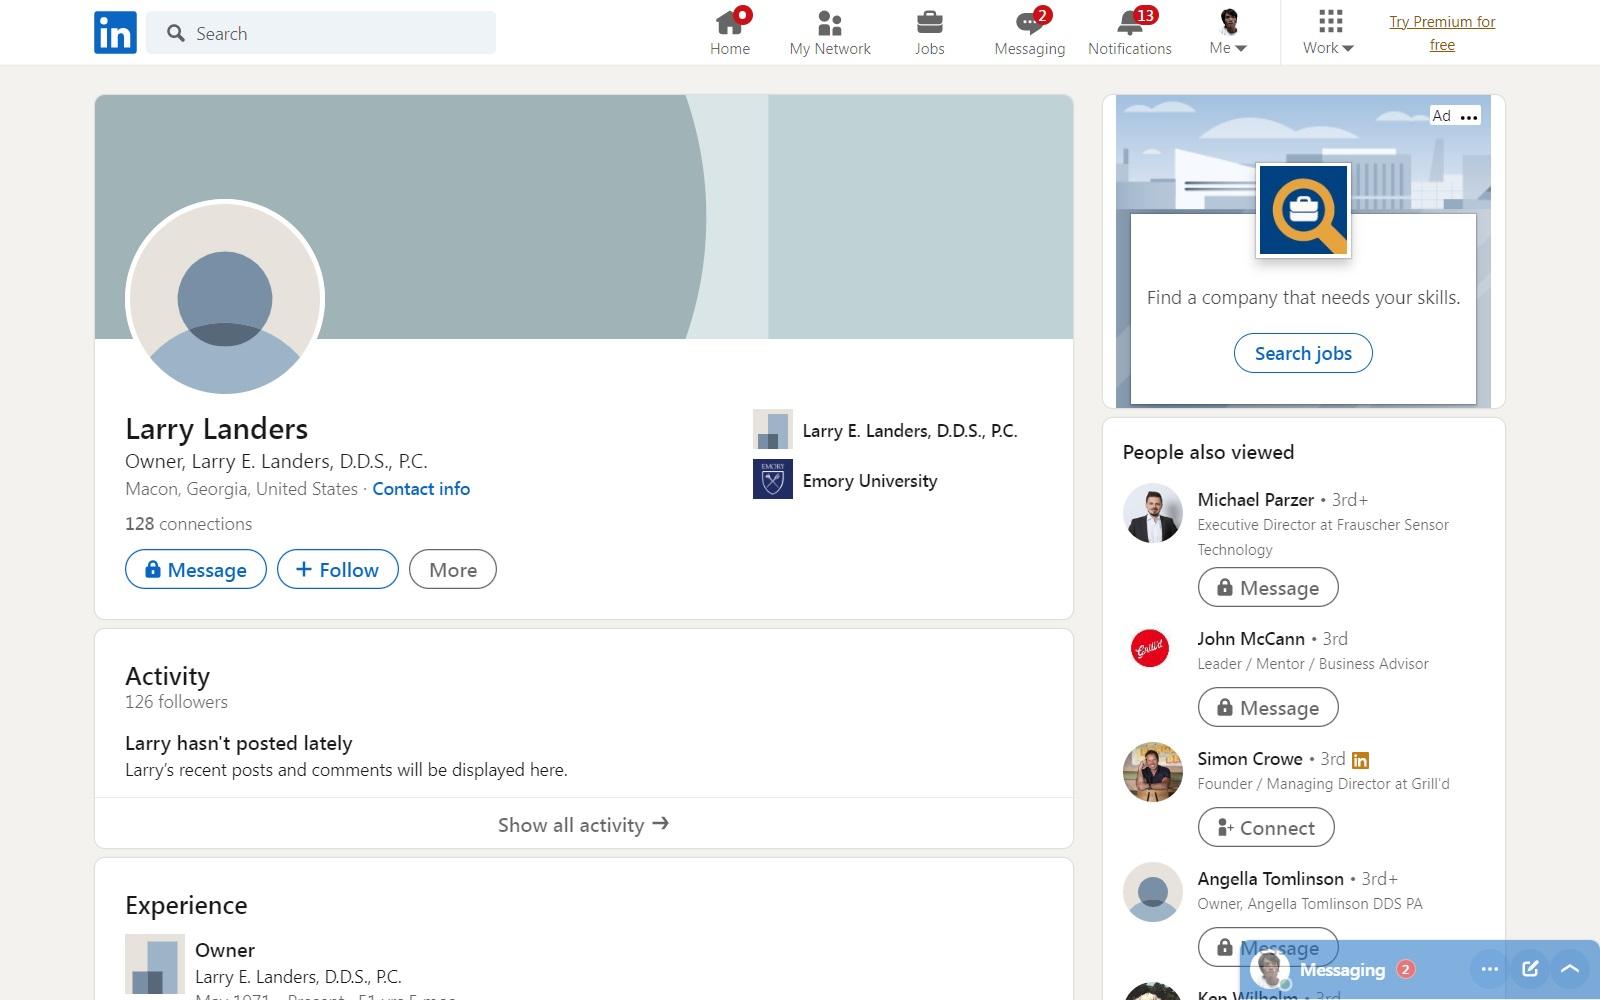Open the Me profile dropdown

tap(1228, 33)
